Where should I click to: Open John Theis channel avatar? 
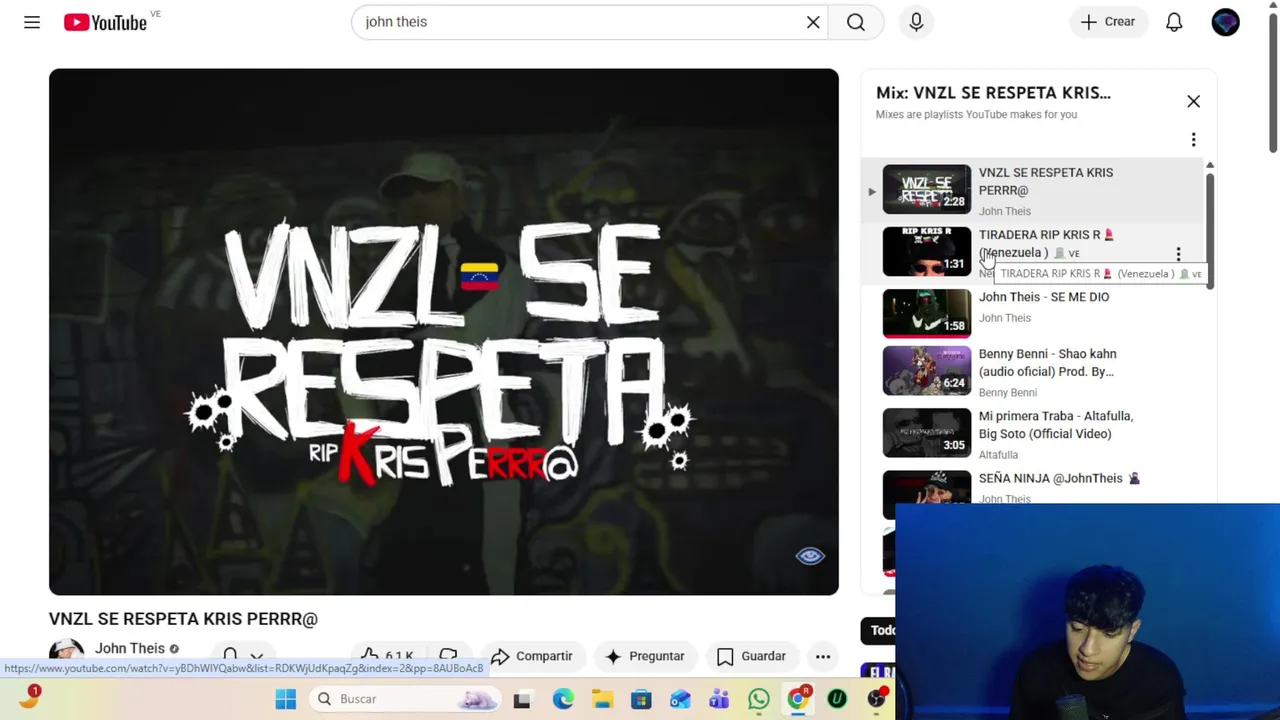[x=66, y=654]
